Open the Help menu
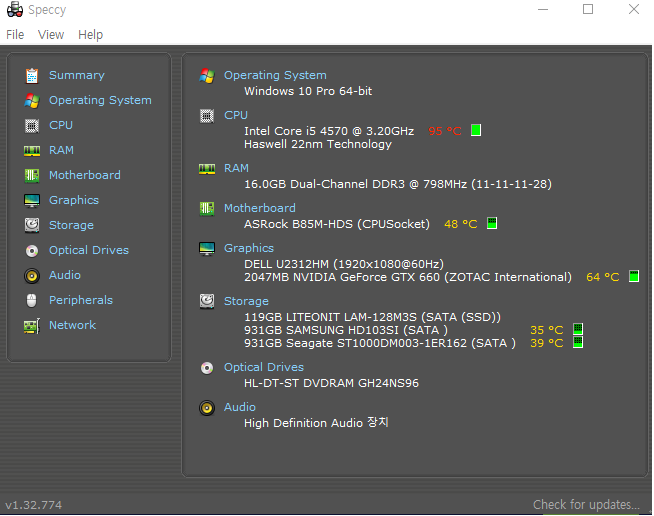 tap(91, 35)
